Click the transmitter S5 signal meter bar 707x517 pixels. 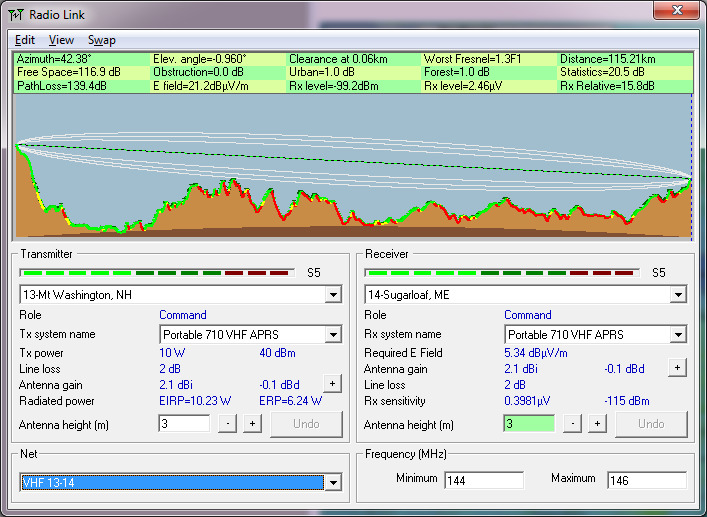click(x=157, y=273)
